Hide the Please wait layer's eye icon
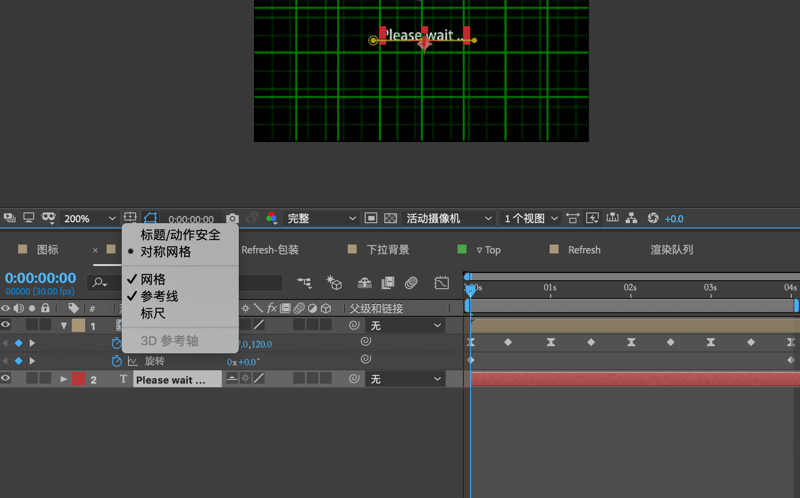The height and width of the screenshot is (498, 800). [x=6, y=378]
